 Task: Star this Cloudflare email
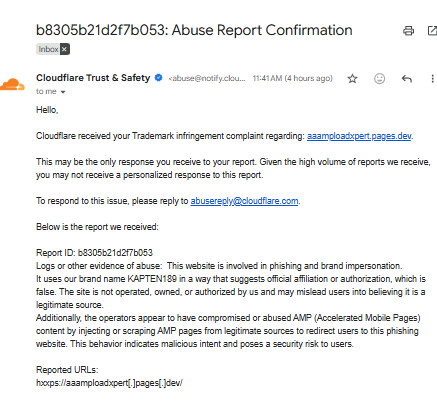pyautogui.click(x=352, y=79)
